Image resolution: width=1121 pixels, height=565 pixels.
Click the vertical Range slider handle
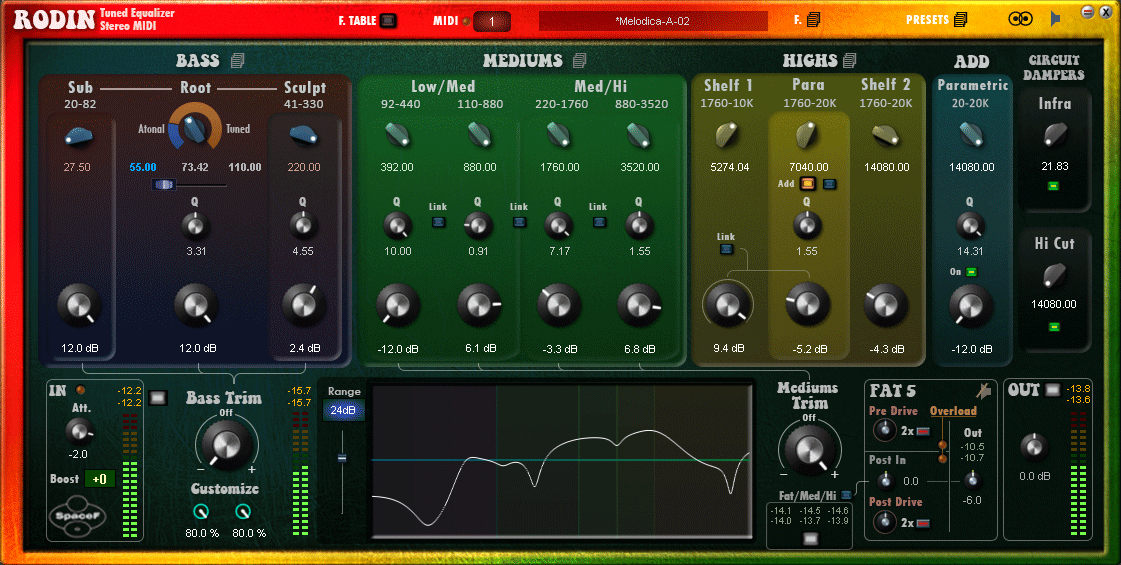(x=342, y=458)
